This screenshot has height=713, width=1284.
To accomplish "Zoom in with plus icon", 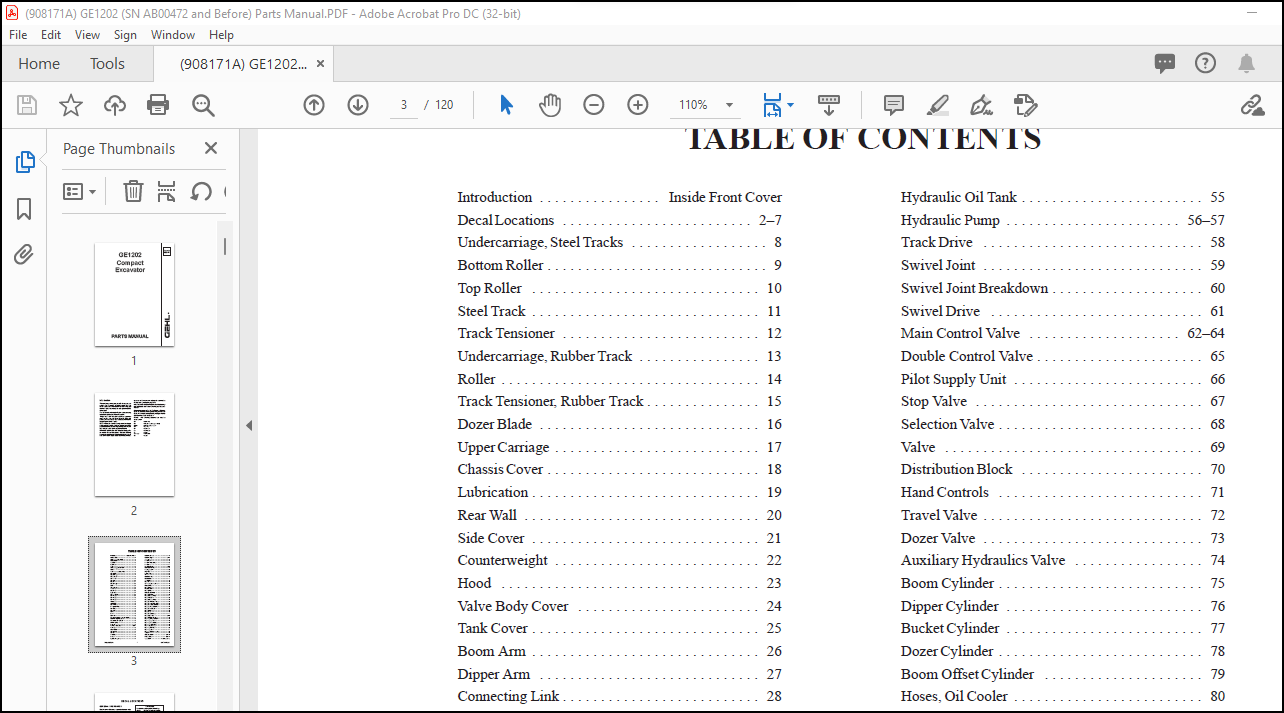I will point(638,105).
